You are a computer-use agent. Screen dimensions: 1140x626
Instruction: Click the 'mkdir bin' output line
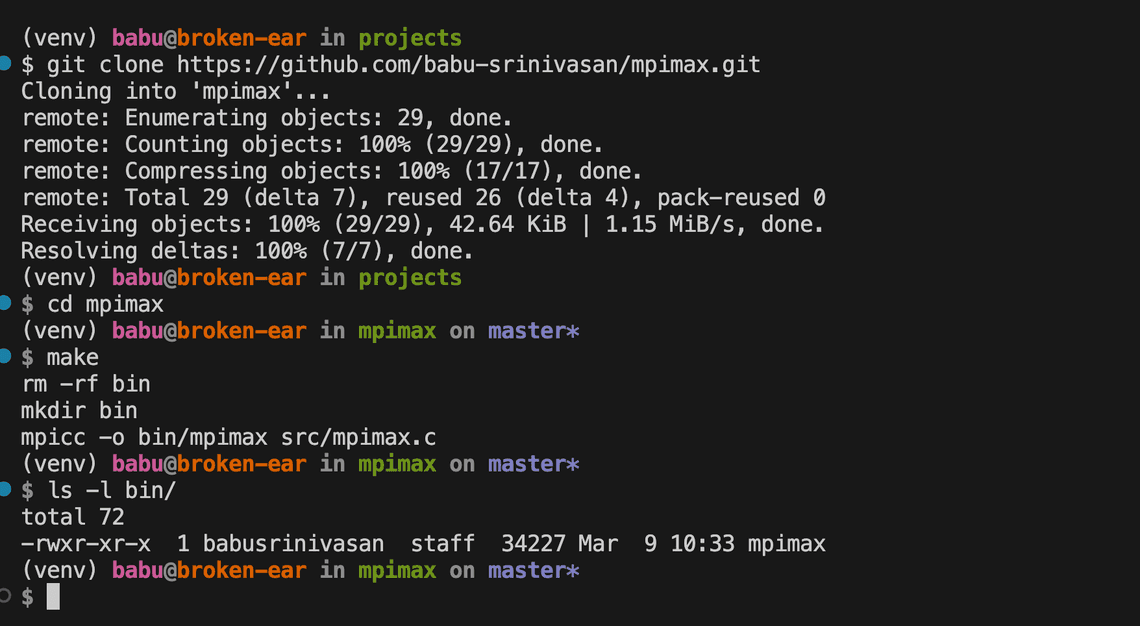click(79, 411)
